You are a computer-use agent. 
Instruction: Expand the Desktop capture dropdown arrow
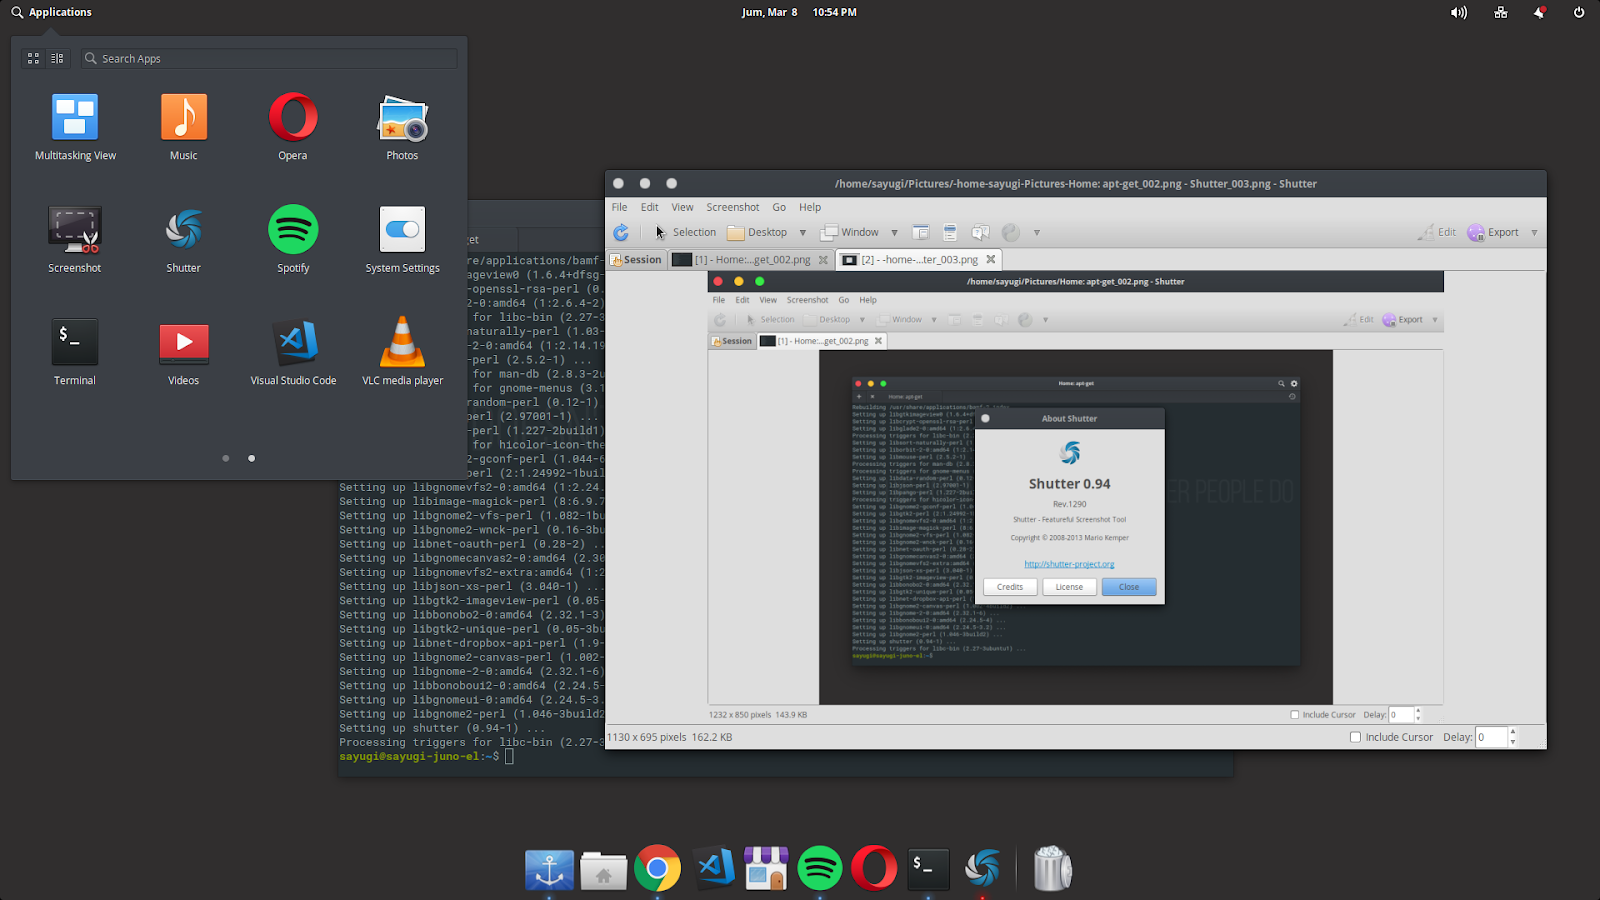click(803, 233)
